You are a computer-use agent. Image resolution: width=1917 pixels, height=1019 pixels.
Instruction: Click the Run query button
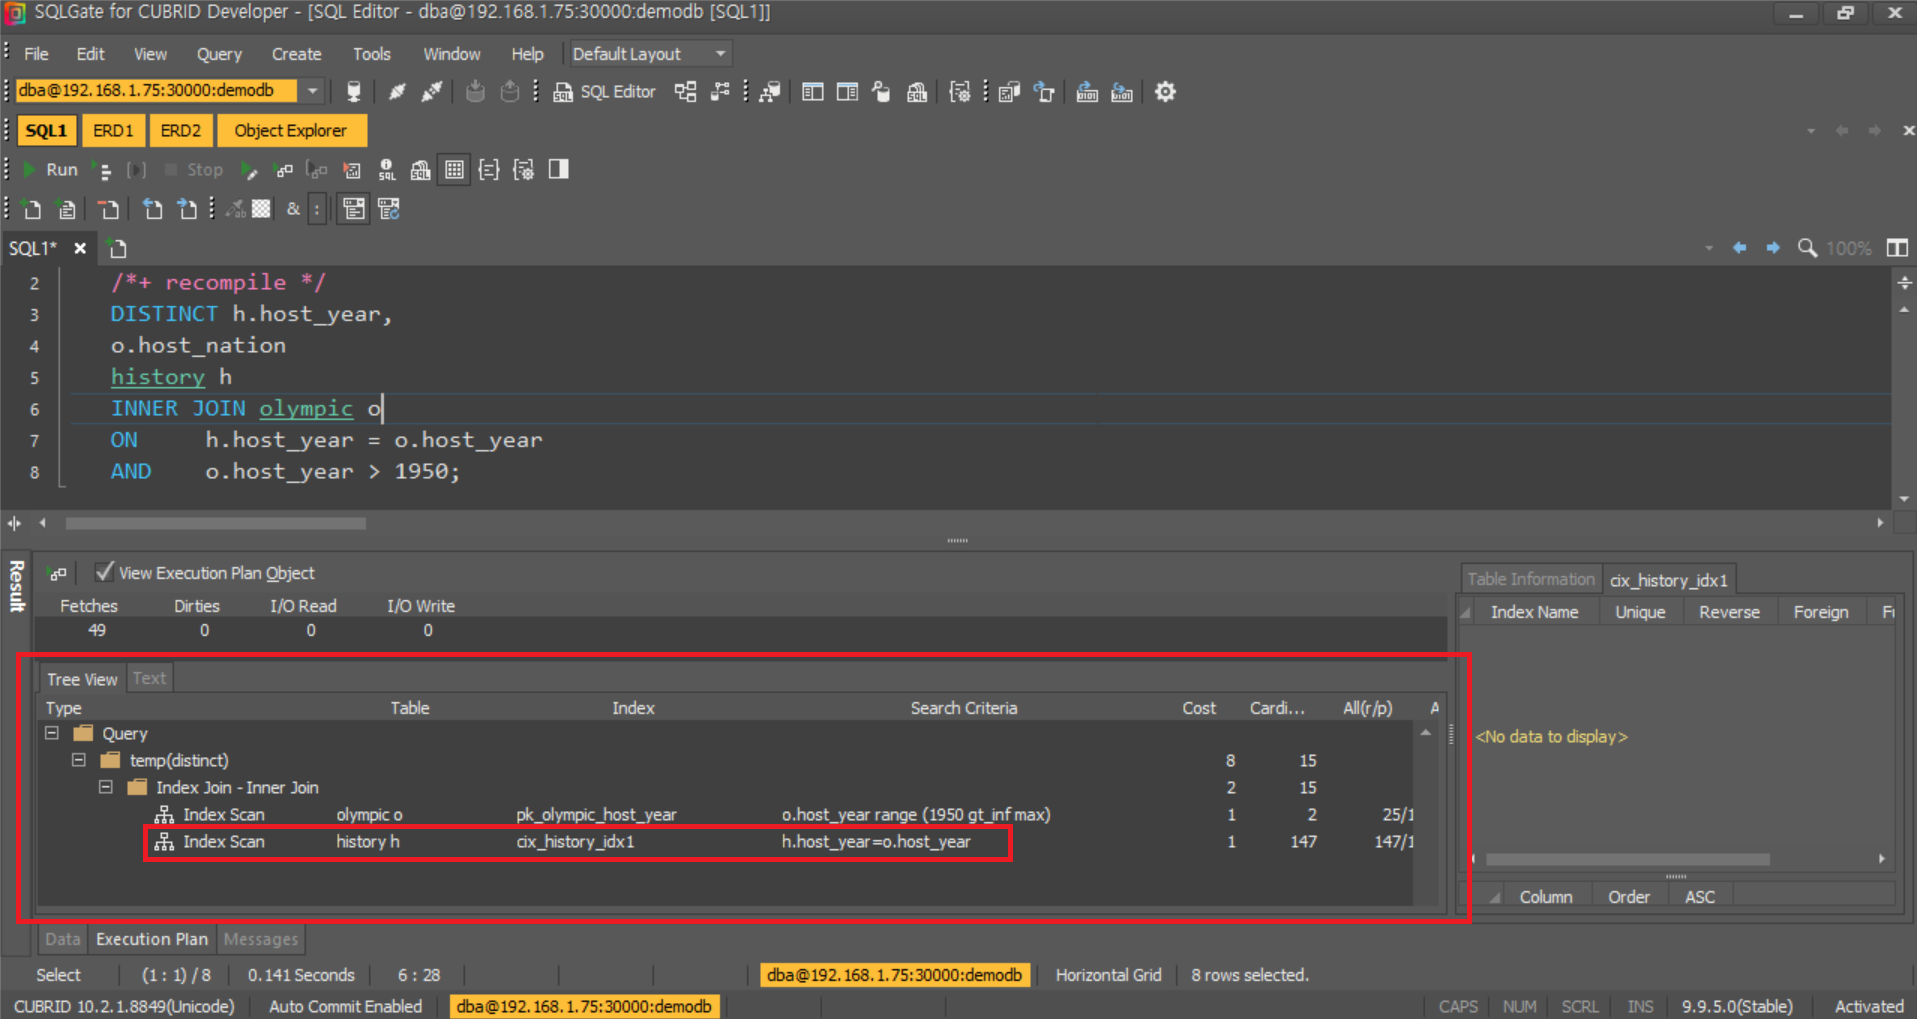pos(50,170)
